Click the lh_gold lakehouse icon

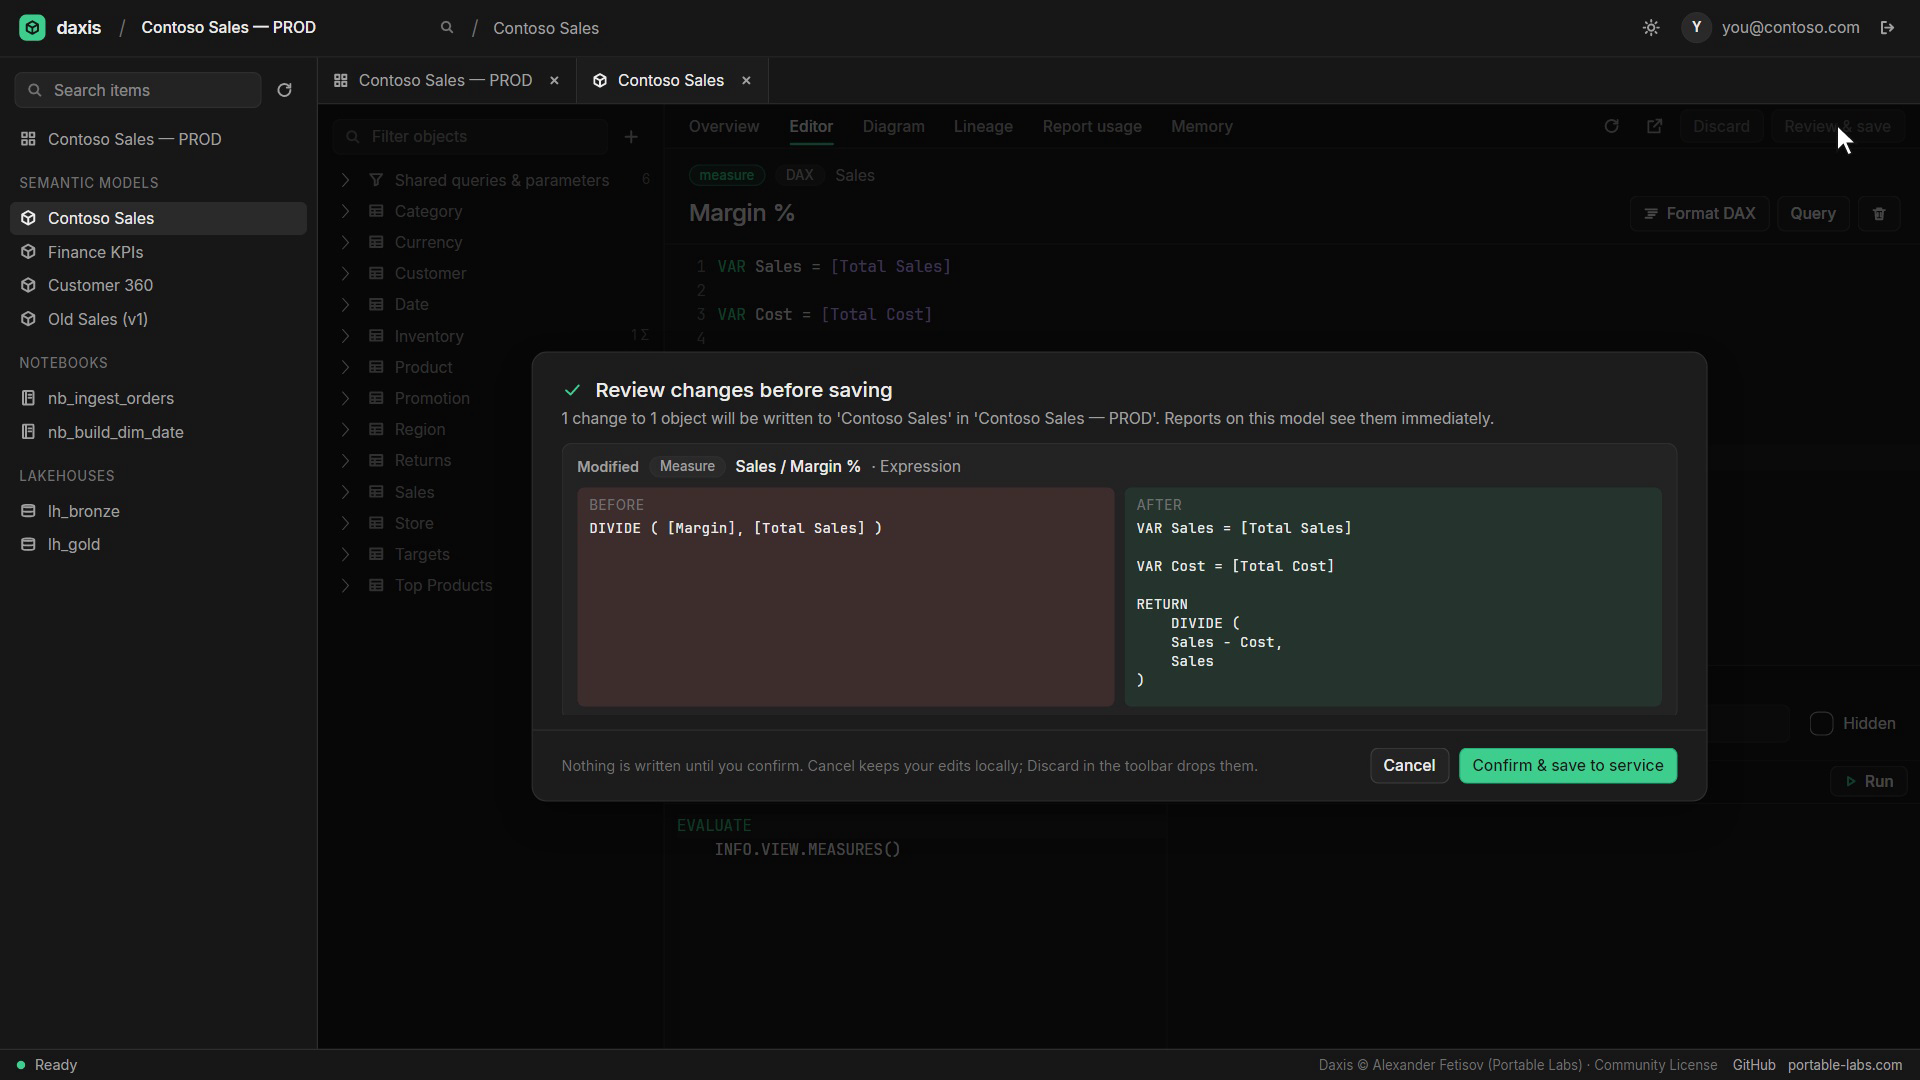click(28, 544)
